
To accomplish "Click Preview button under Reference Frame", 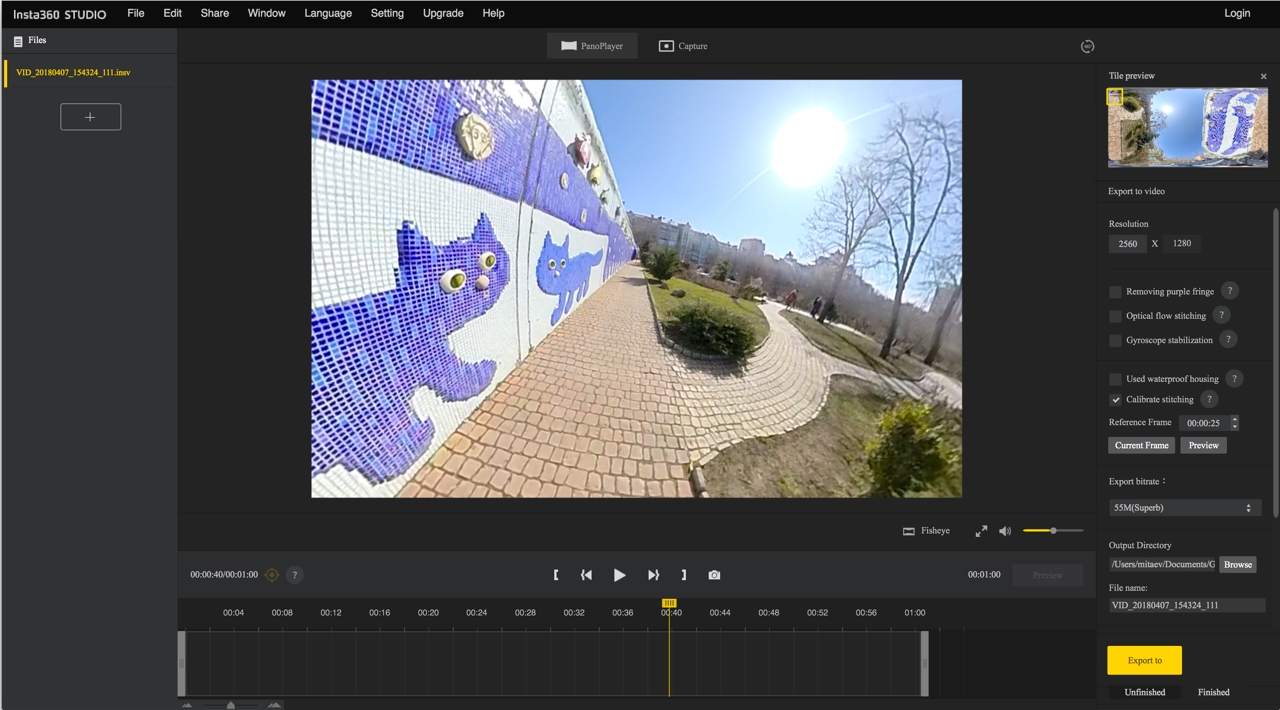I will 1203,445.
